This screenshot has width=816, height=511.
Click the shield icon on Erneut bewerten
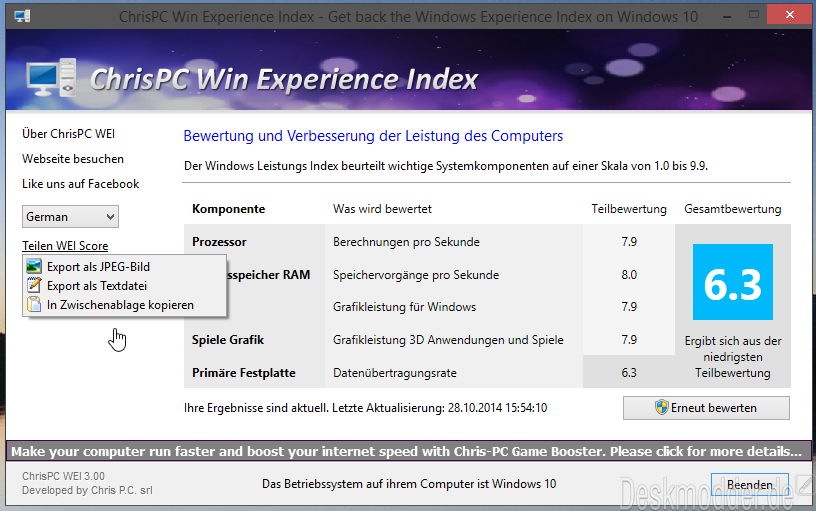click(661, 407)
